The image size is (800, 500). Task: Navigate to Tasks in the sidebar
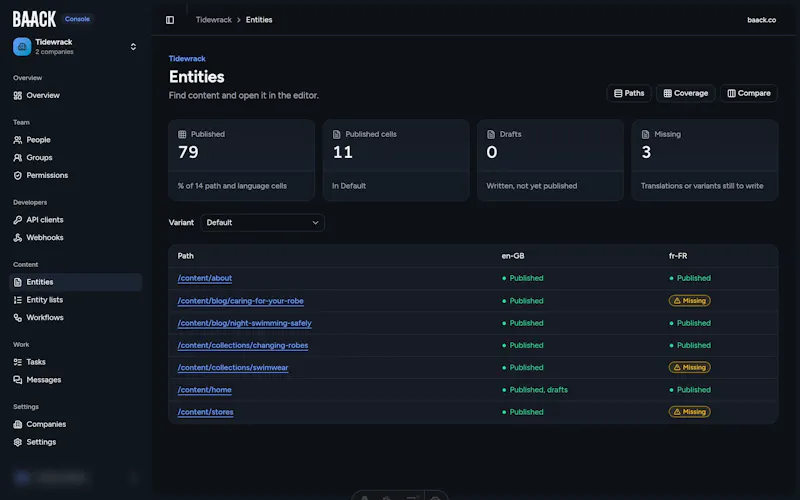76,362
